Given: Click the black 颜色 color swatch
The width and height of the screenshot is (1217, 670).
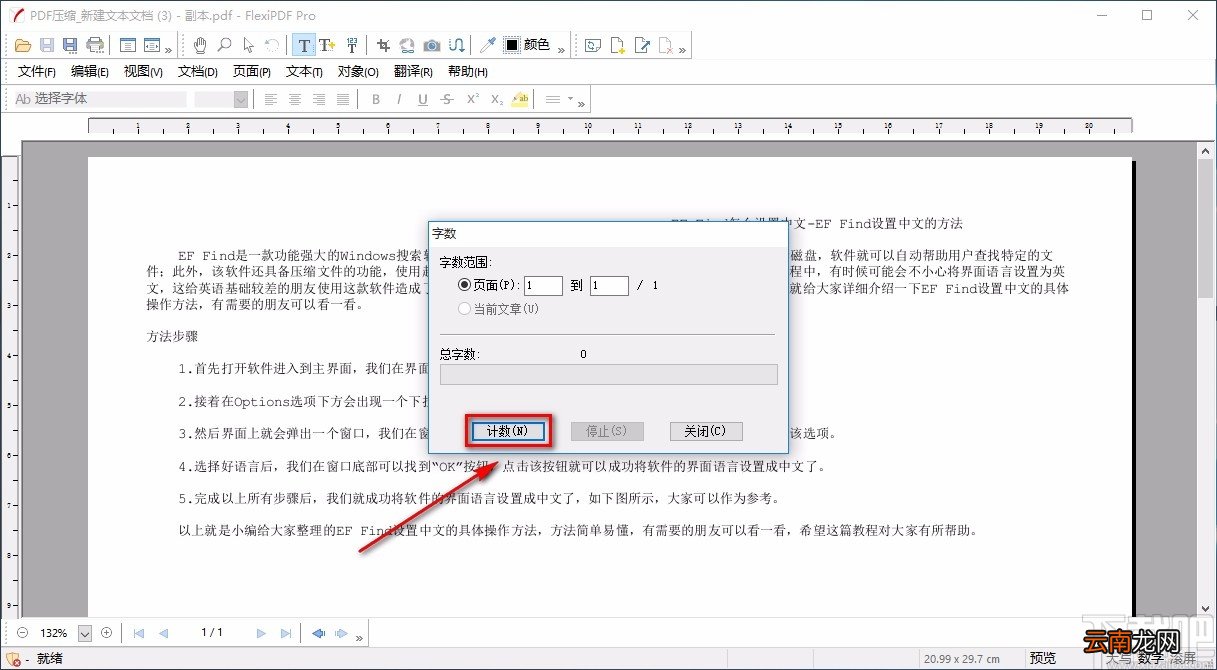Looking at the screenshot, I should (512, 45).
